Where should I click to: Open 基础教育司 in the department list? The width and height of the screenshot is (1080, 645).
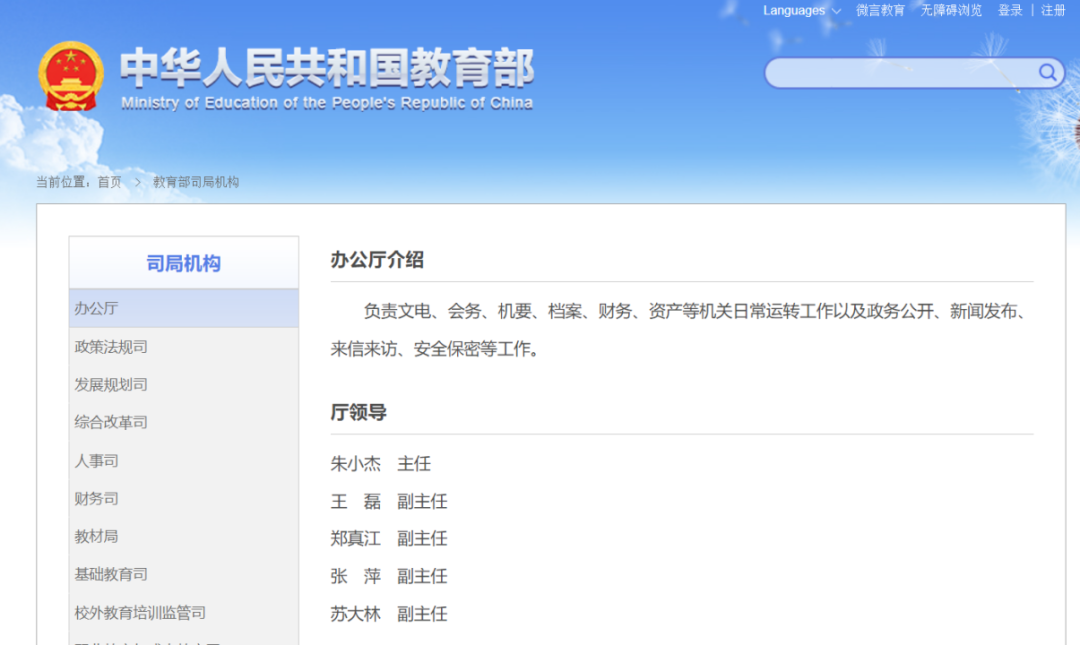pyautogui.click(x=184, y=574)
